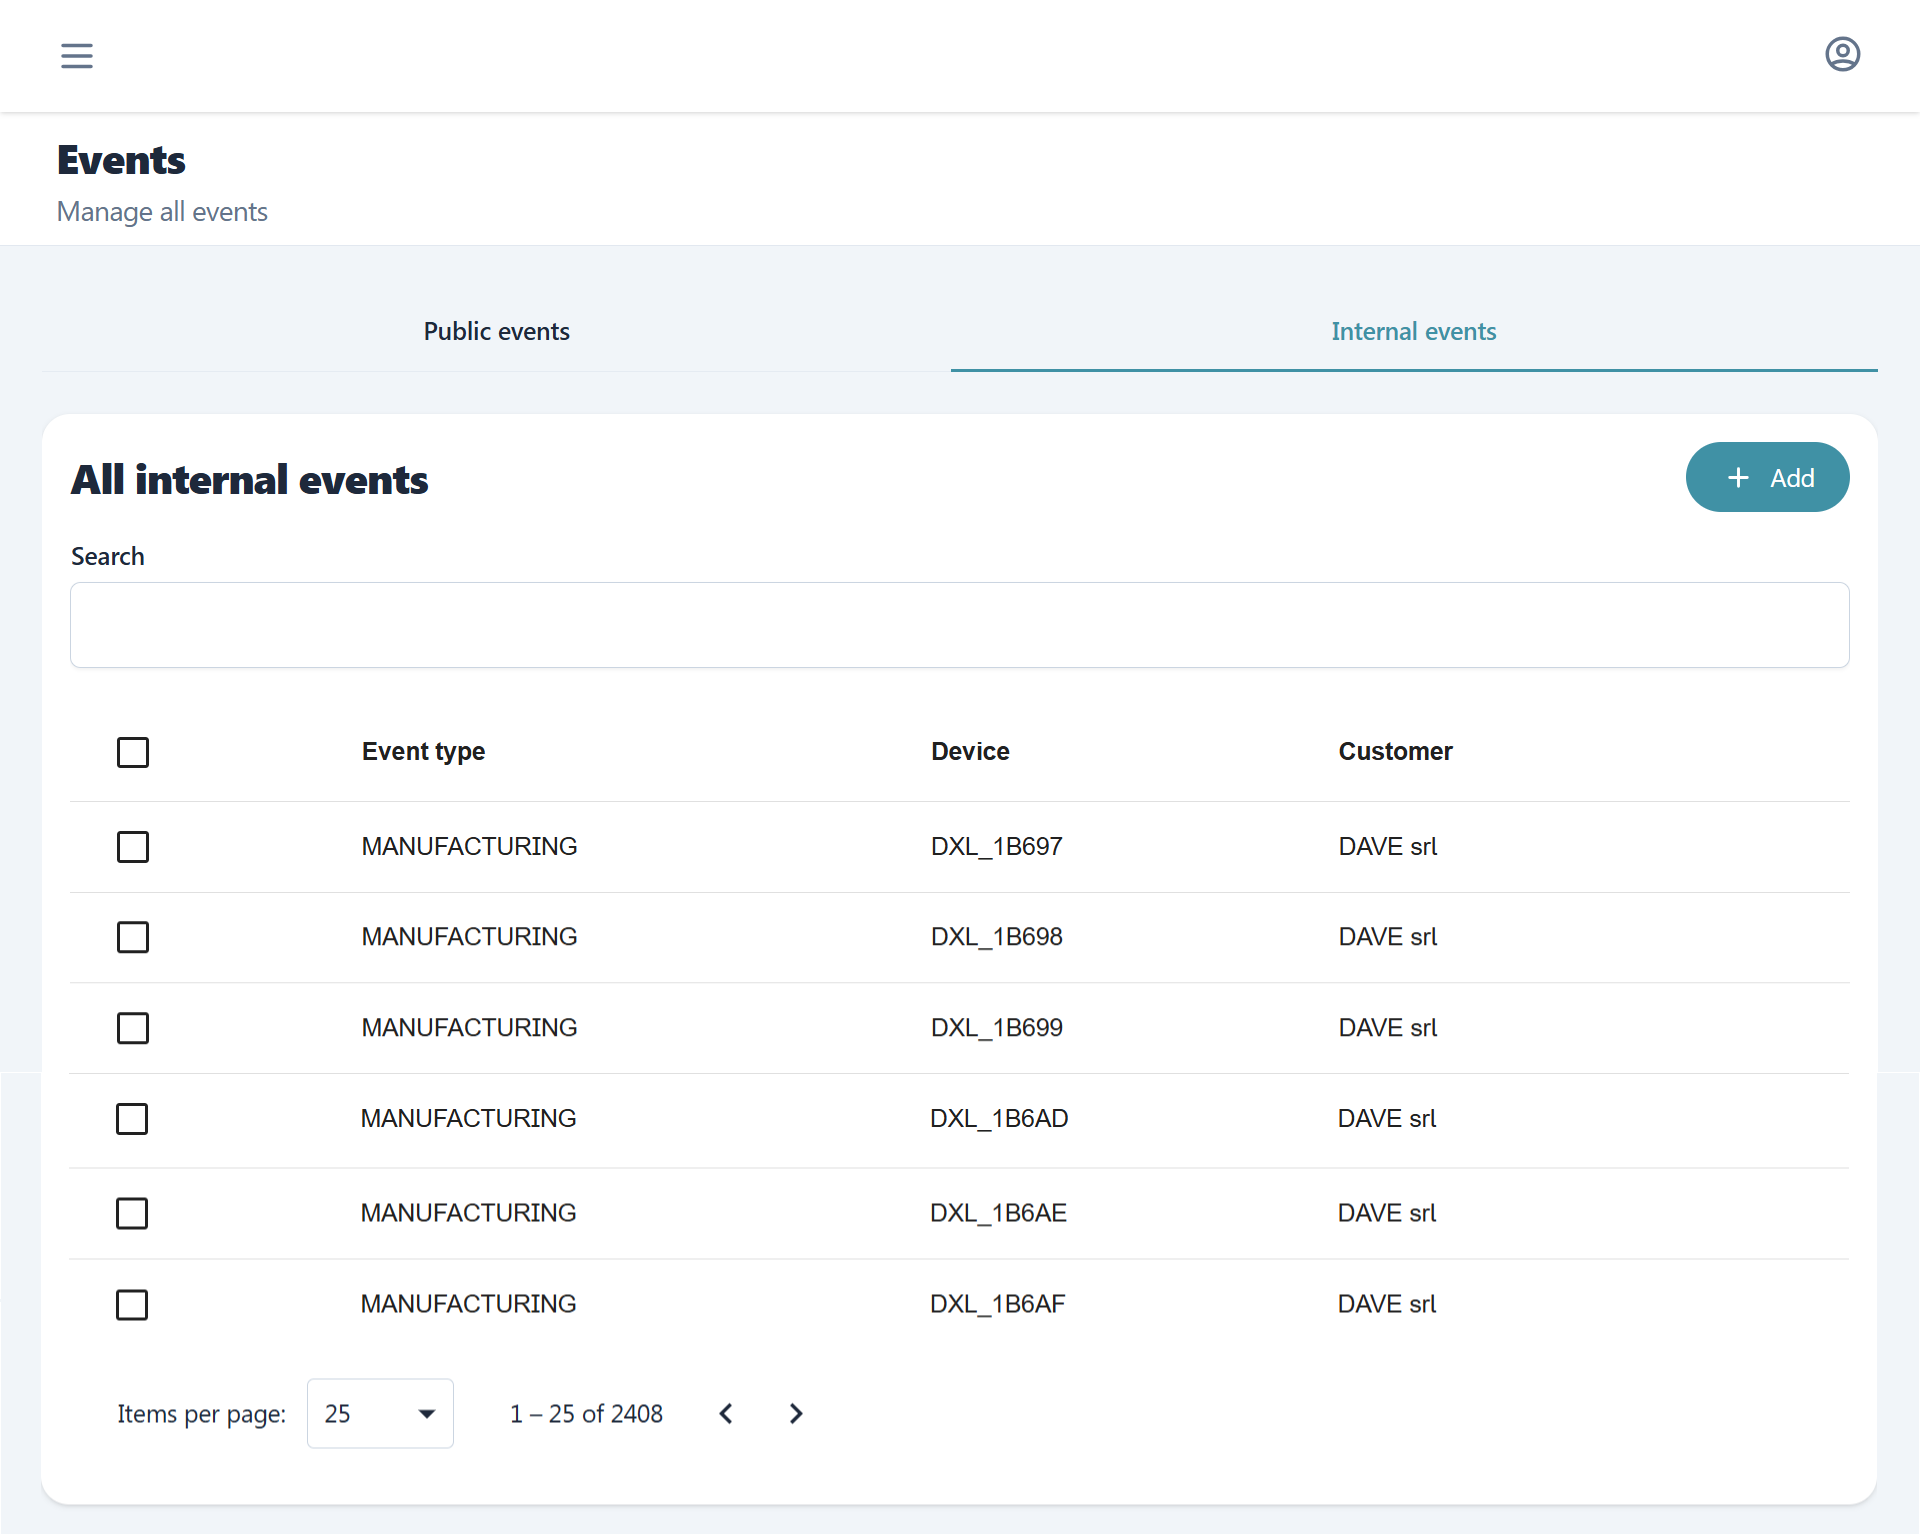Image resolution: width=1920 pixels, height=1534 pixels.
Task: Switch to the Public events tab
Action: [x=496, y=332]
